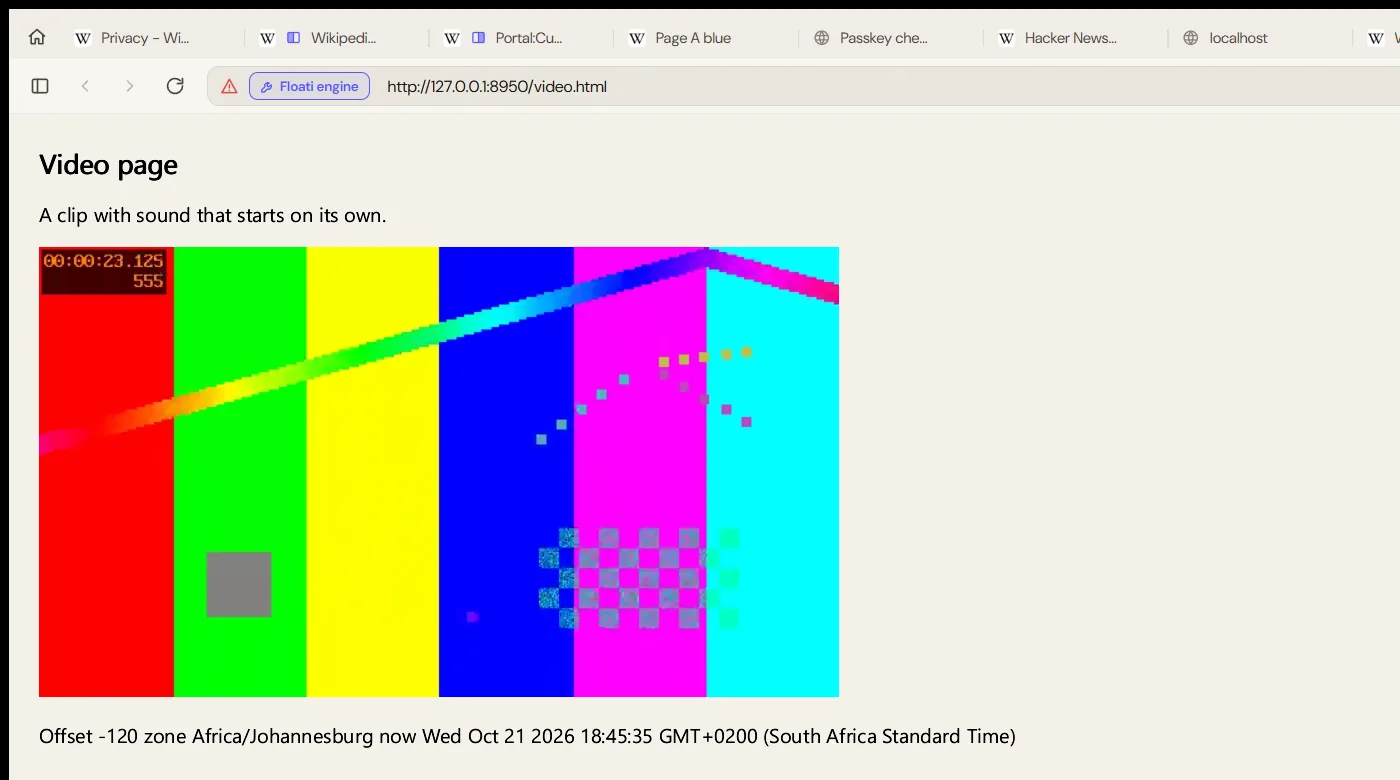
Task: Go to the browser home page icon
Action: [37, 38]
